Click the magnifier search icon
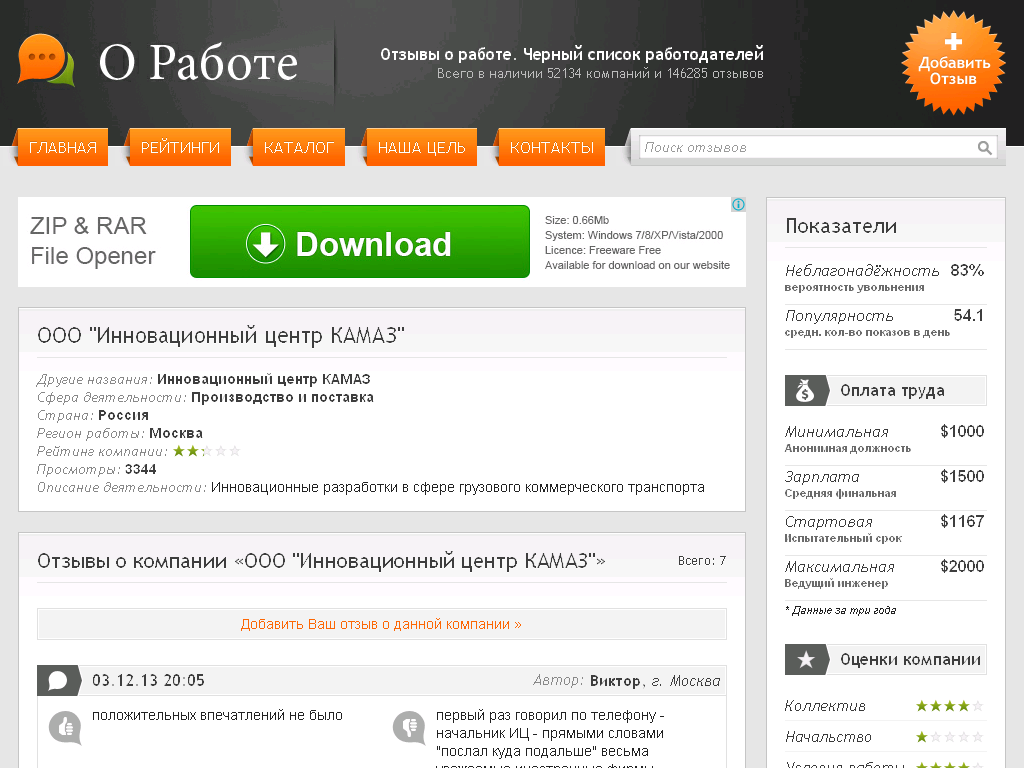The image size is (1024, 768). click(984, 148)
